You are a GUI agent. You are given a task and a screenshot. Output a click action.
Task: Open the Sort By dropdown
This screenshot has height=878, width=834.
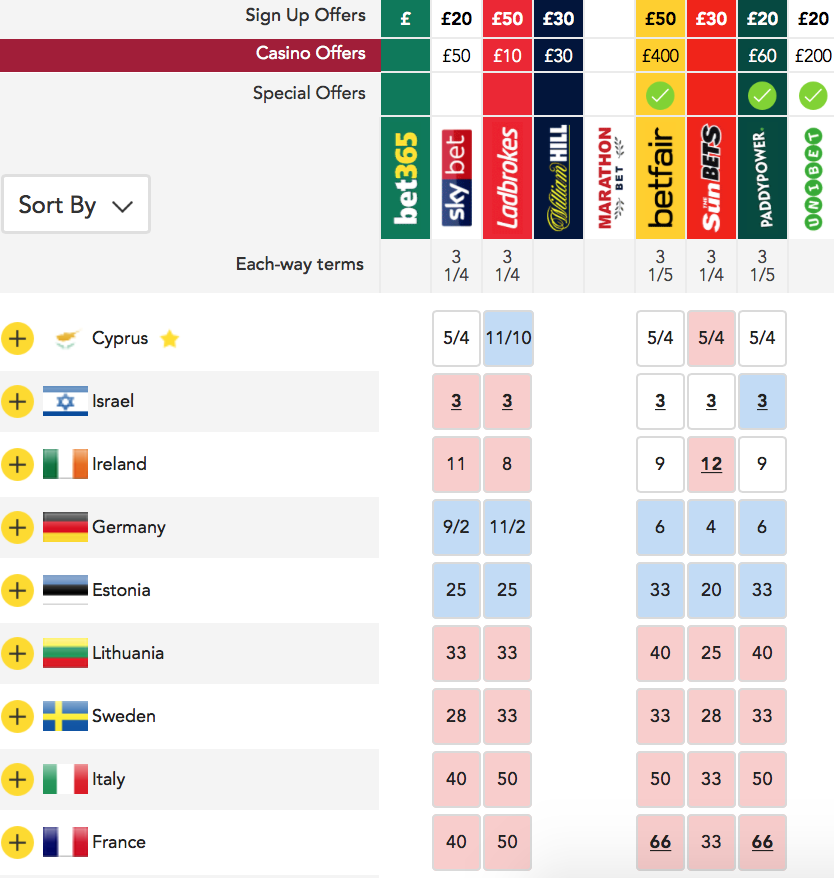[76, 205]
